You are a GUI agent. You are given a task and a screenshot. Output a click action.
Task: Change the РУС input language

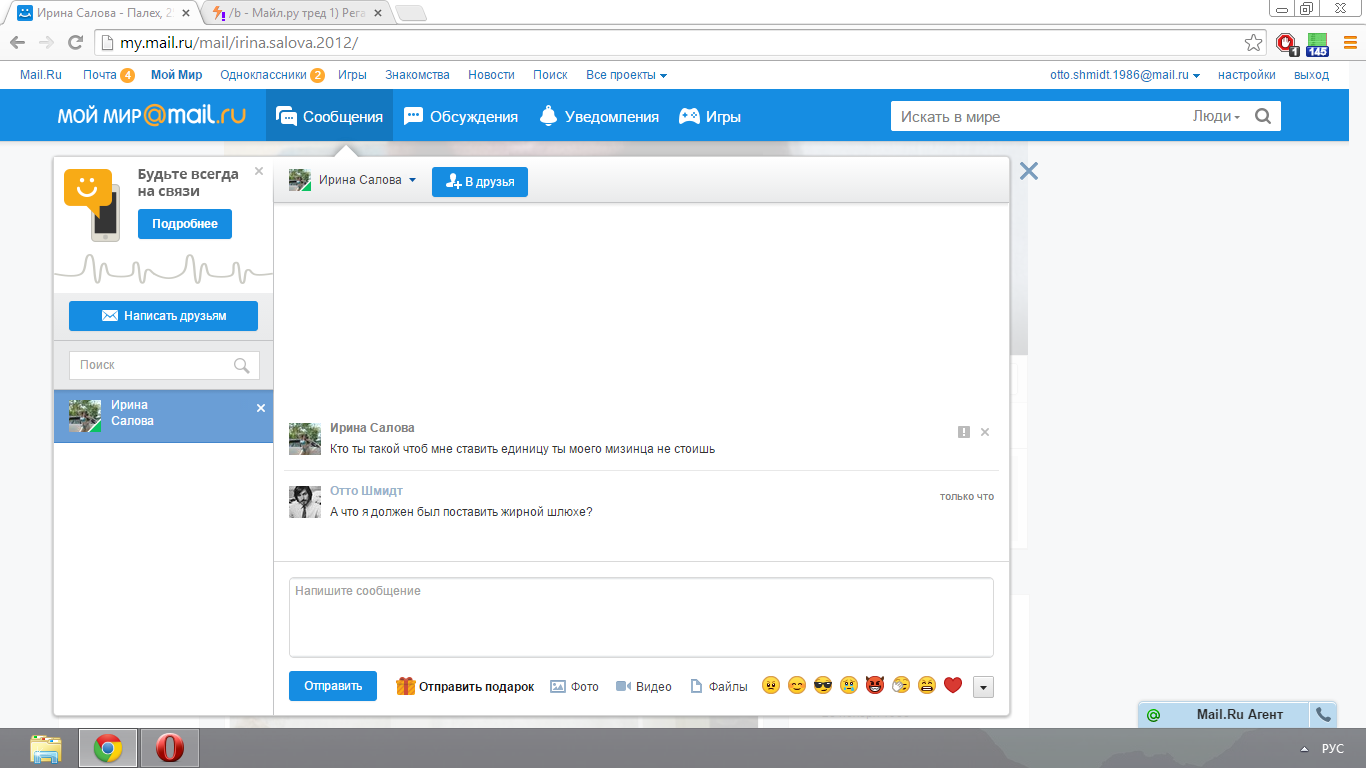click(x=1333, y=748)
